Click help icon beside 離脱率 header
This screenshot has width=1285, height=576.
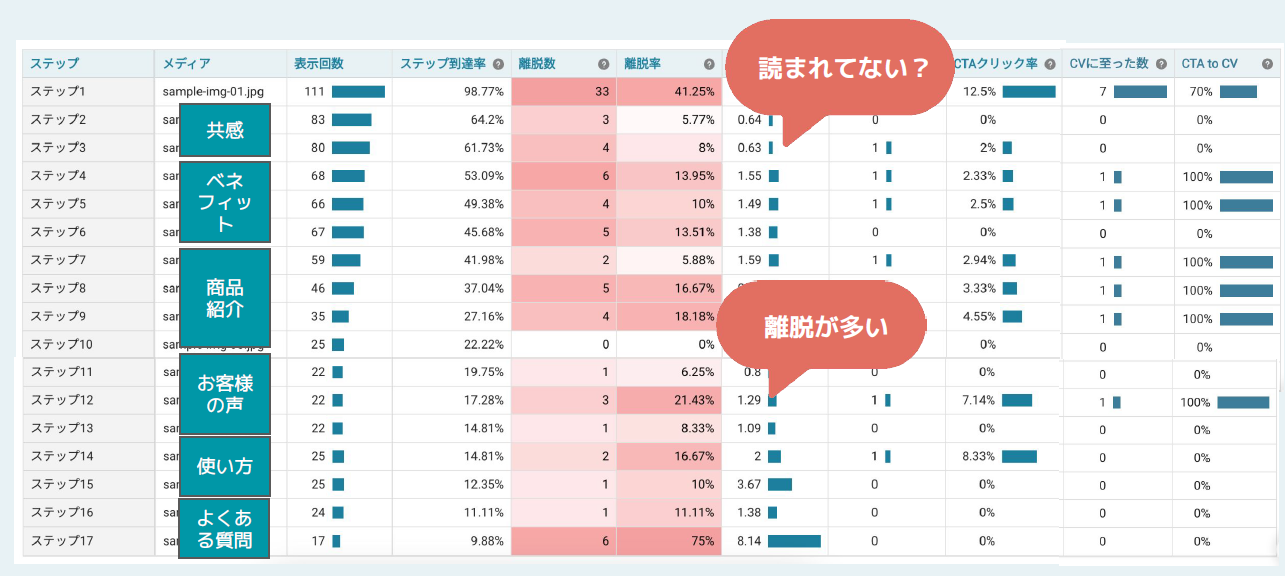click(709, 64)
